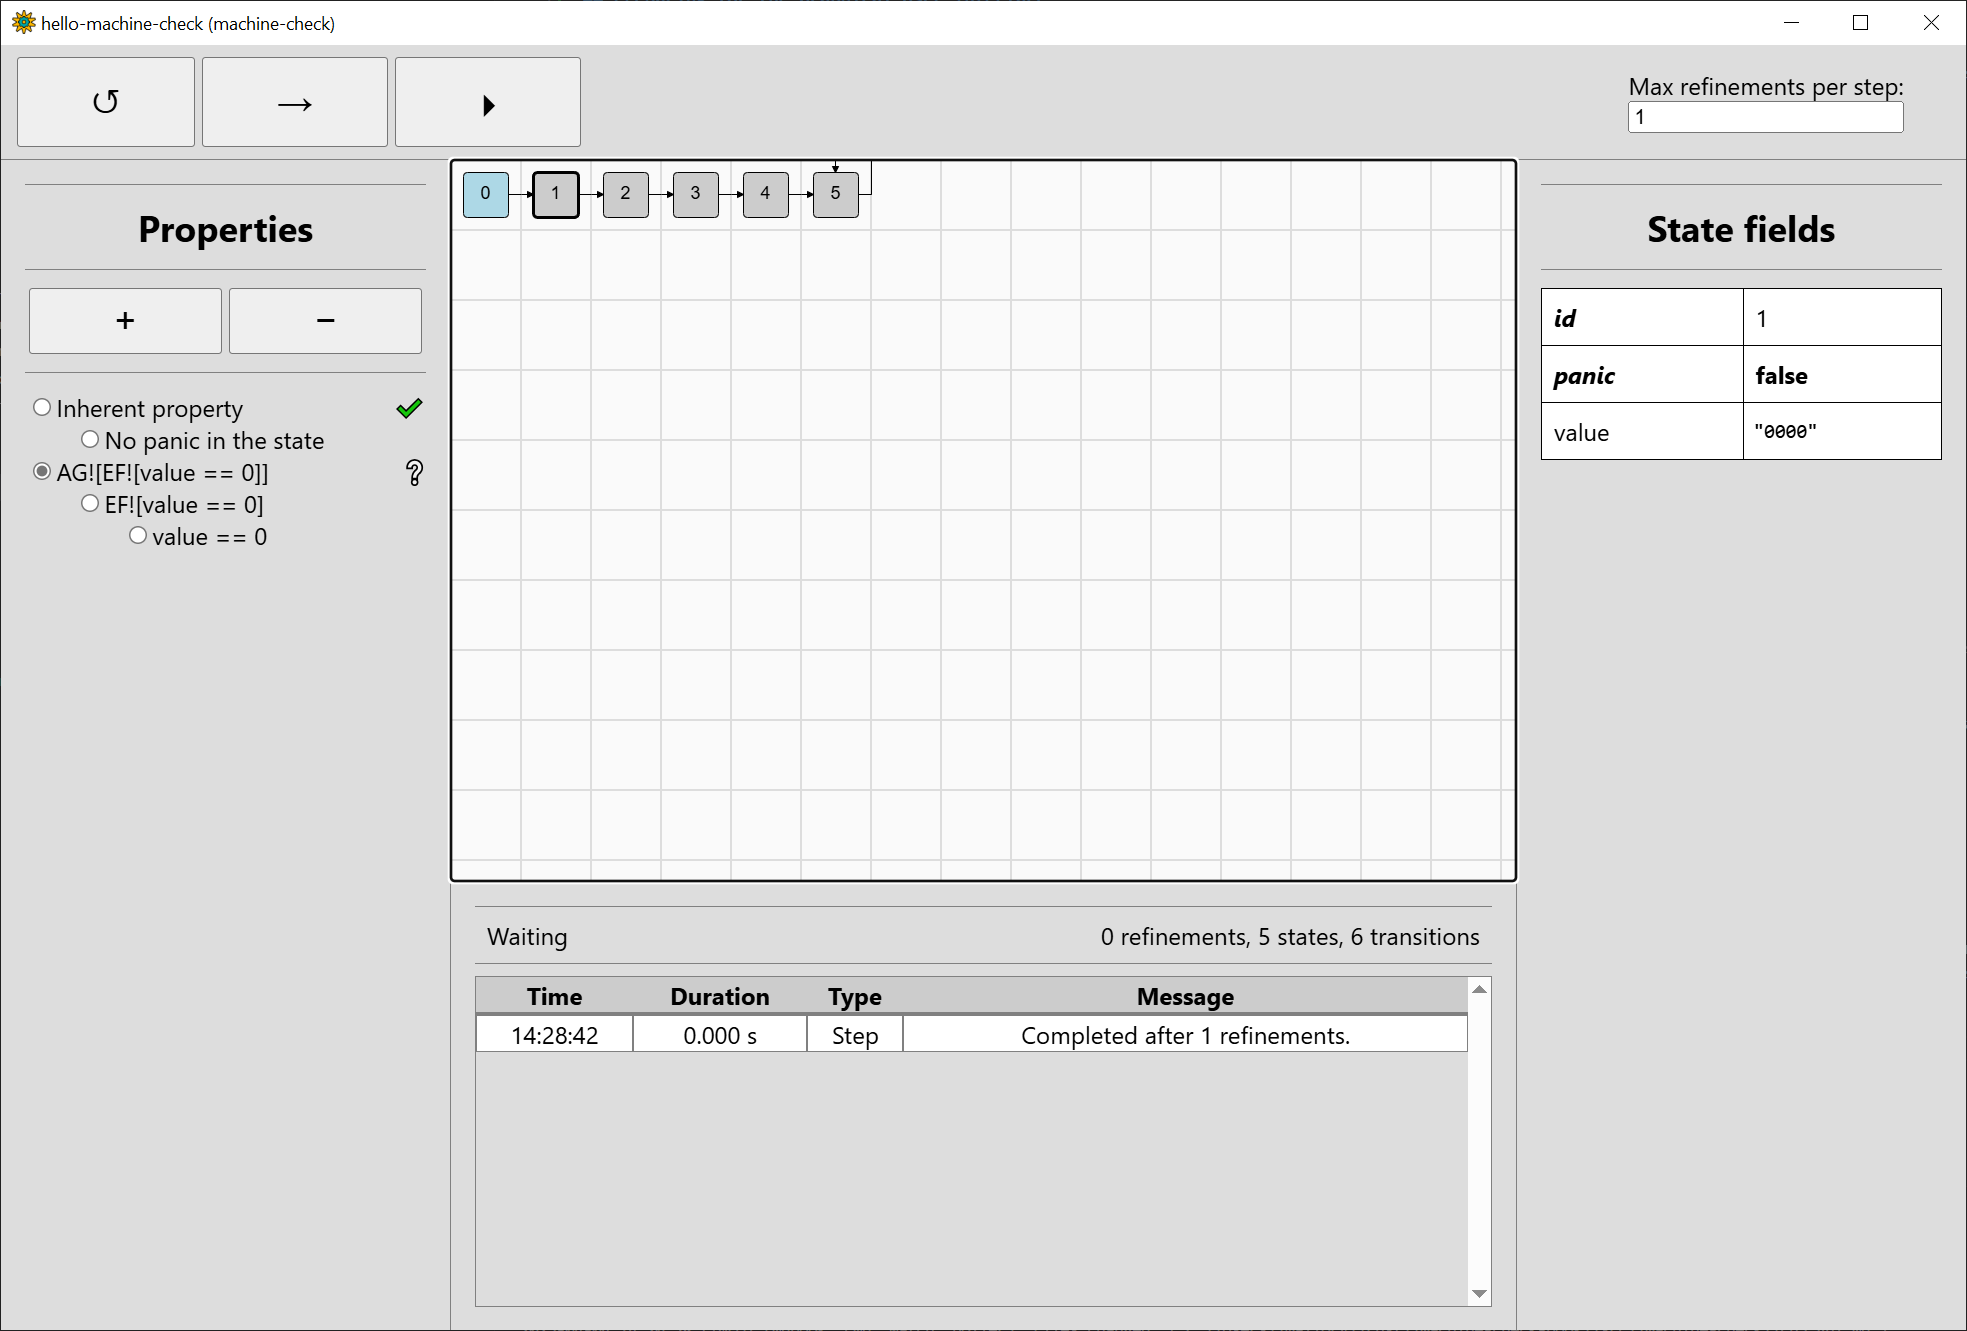The height and width of the screenshot is (1331, 1967).
Task: Click the Message column header
Action: [x=1185, y=996]
